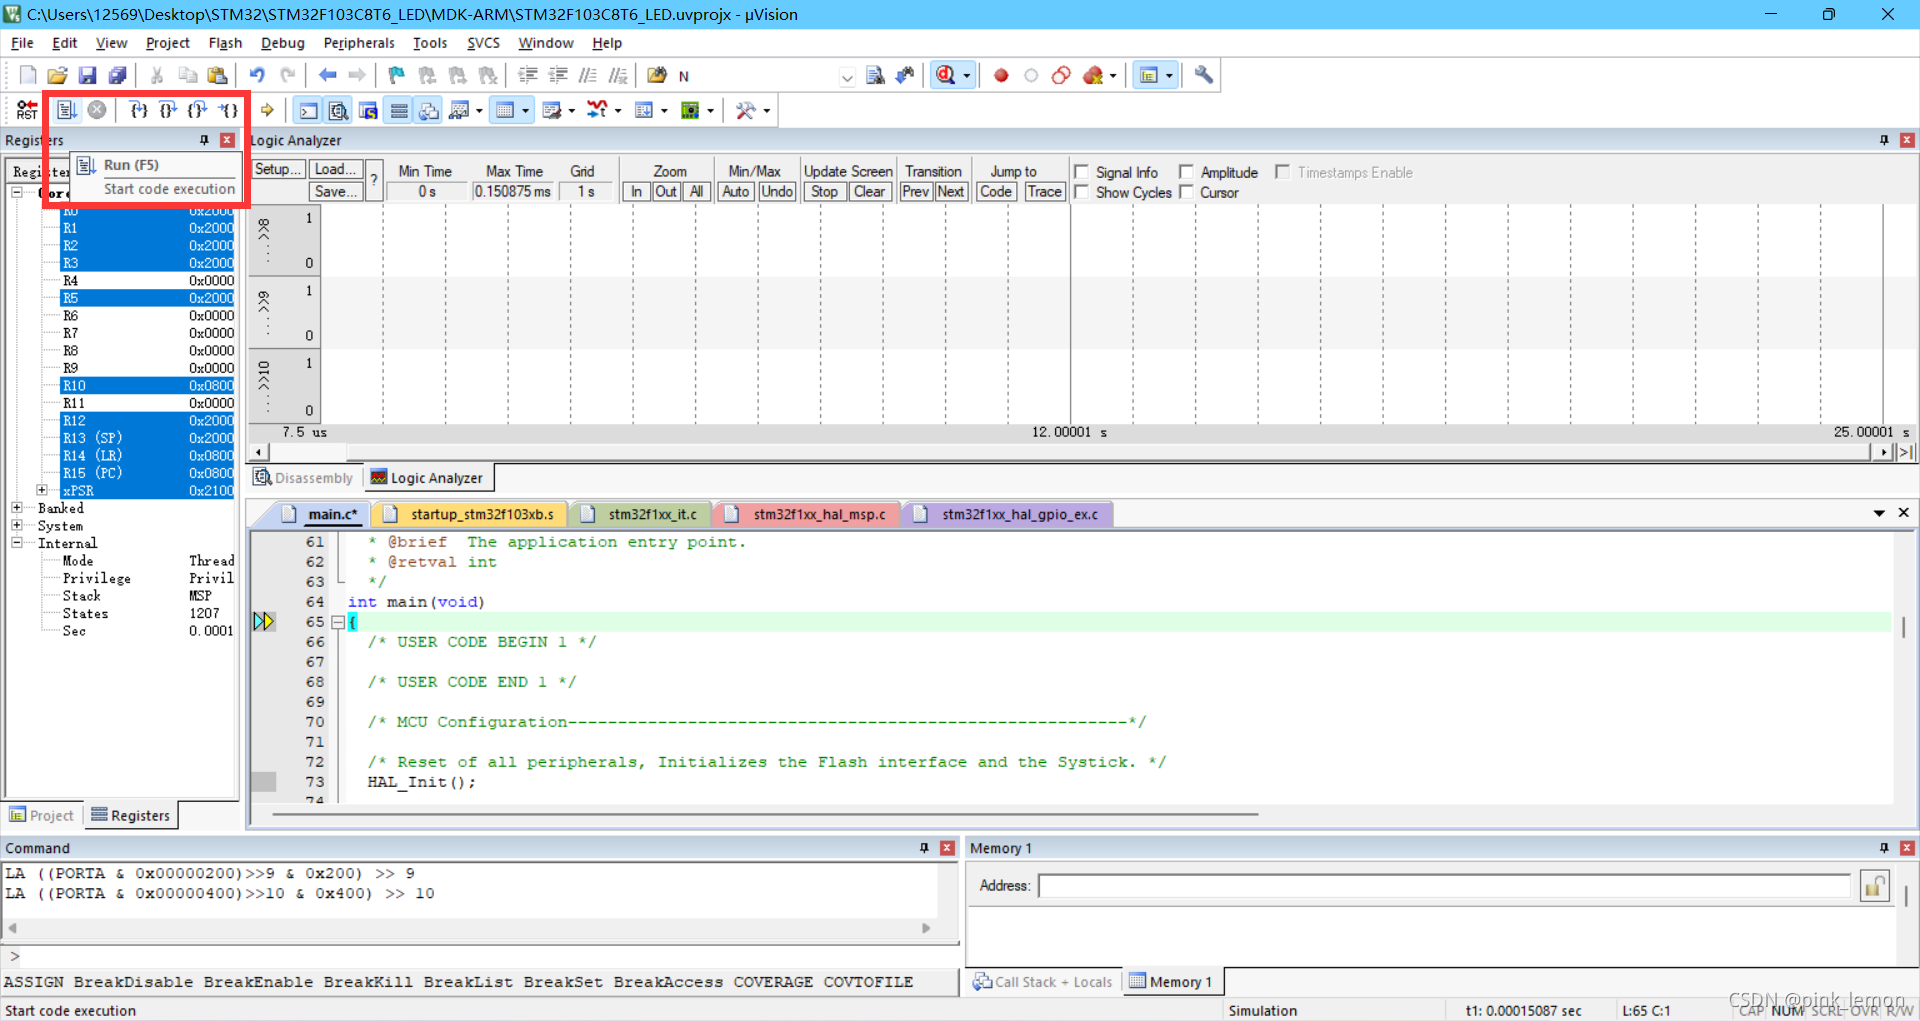The image size is (1920, 1021).
Task: Click the Zoom All button
Action: pos(696,191)
